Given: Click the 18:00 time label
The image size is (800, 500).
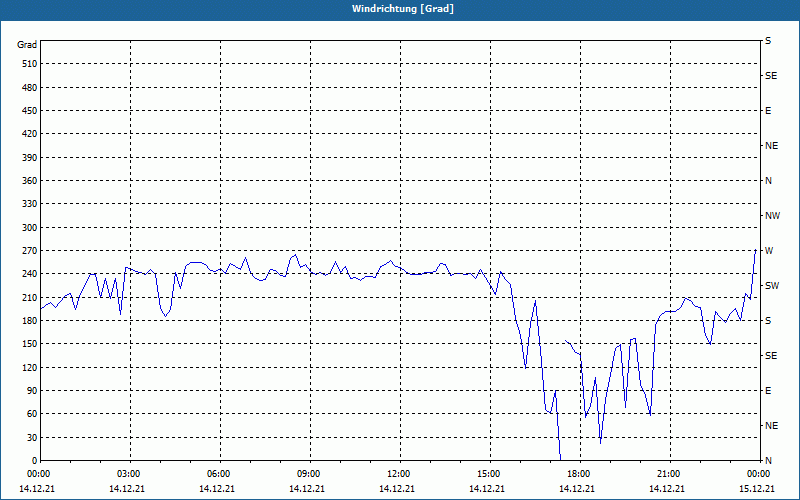Looking at the screenshot, I should pos(579,473).
